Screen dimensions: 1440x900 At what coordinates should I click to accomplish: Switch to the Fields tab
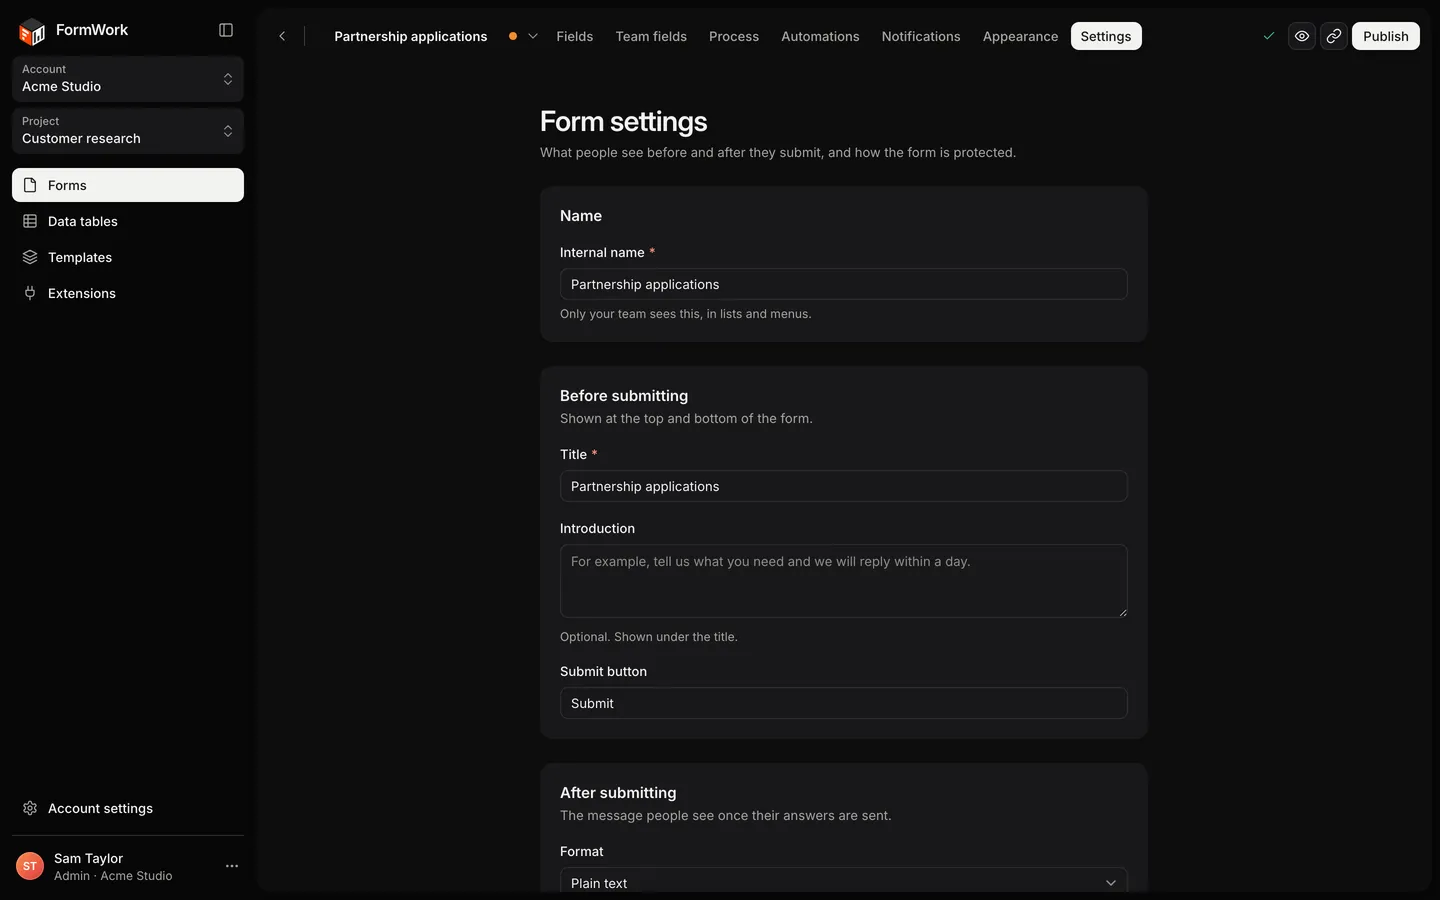tap(575, 36)
